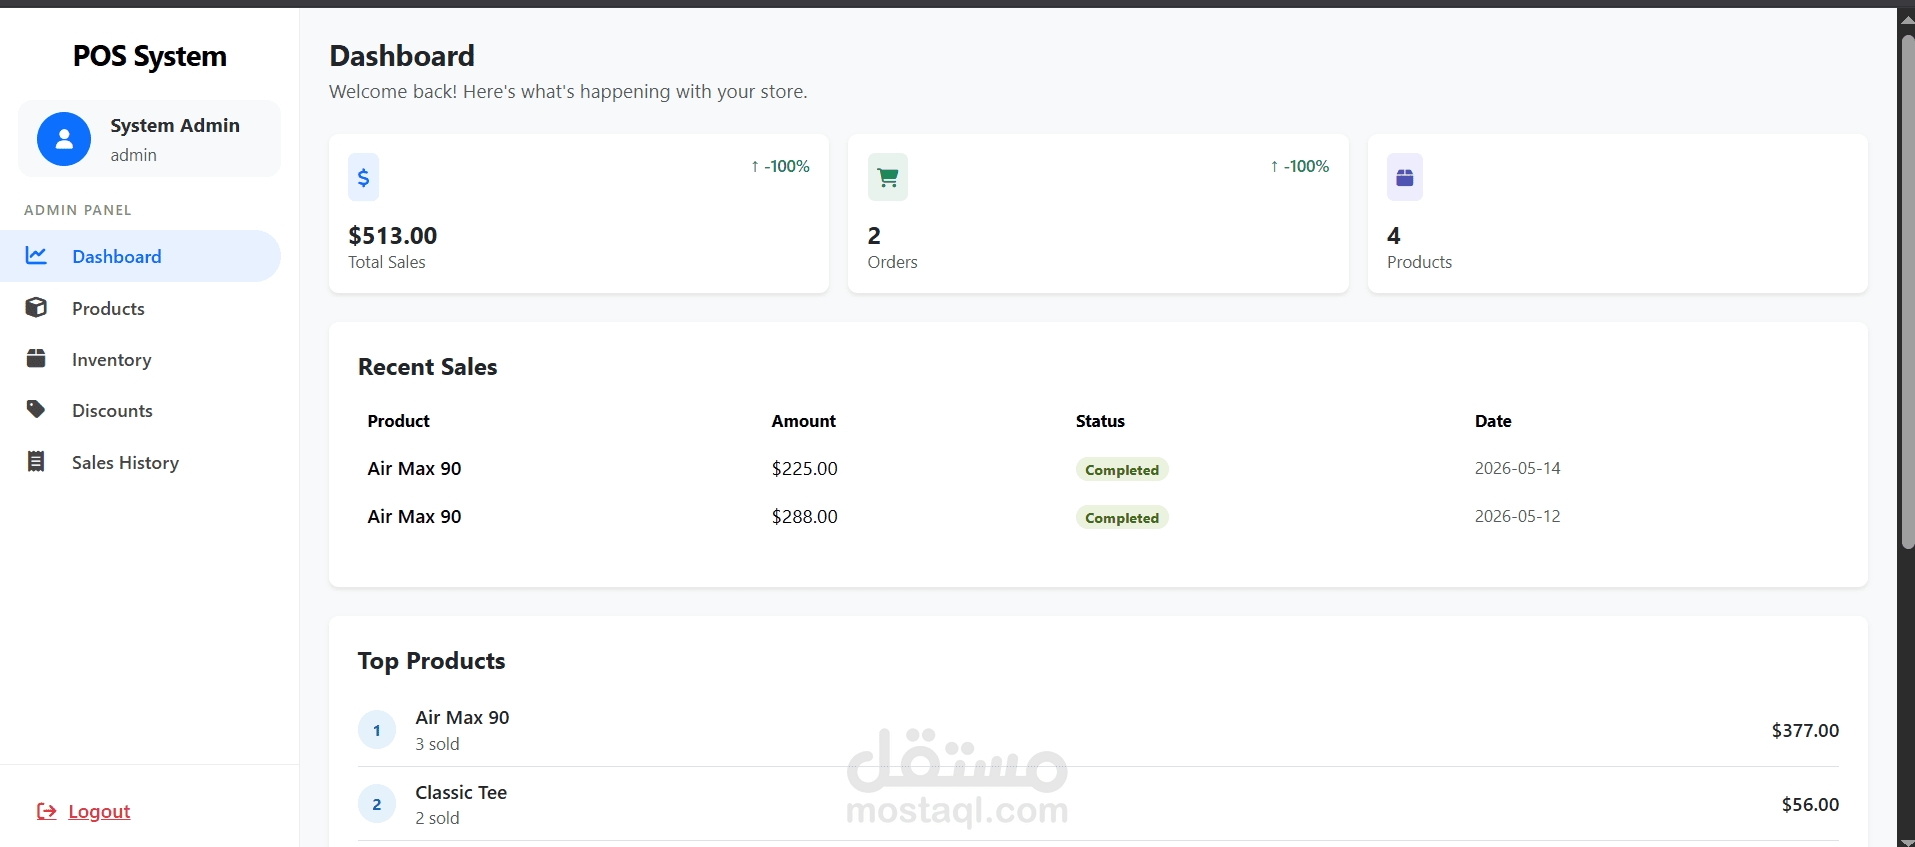
Task: Click Completed badge for 2026-05-14 sale
Action: tap(1122, 469)
